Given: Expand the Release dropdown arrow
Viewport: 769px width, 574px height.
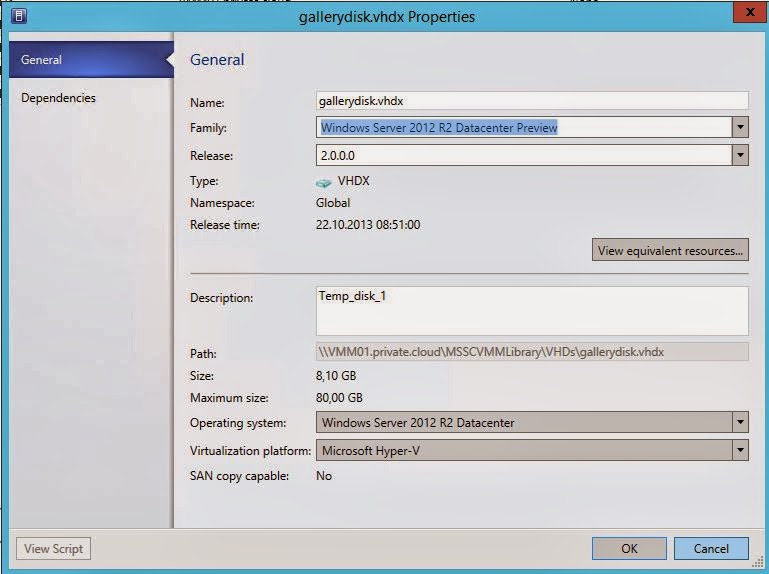Looking at the screenshot, I should (x=740, y=156).
